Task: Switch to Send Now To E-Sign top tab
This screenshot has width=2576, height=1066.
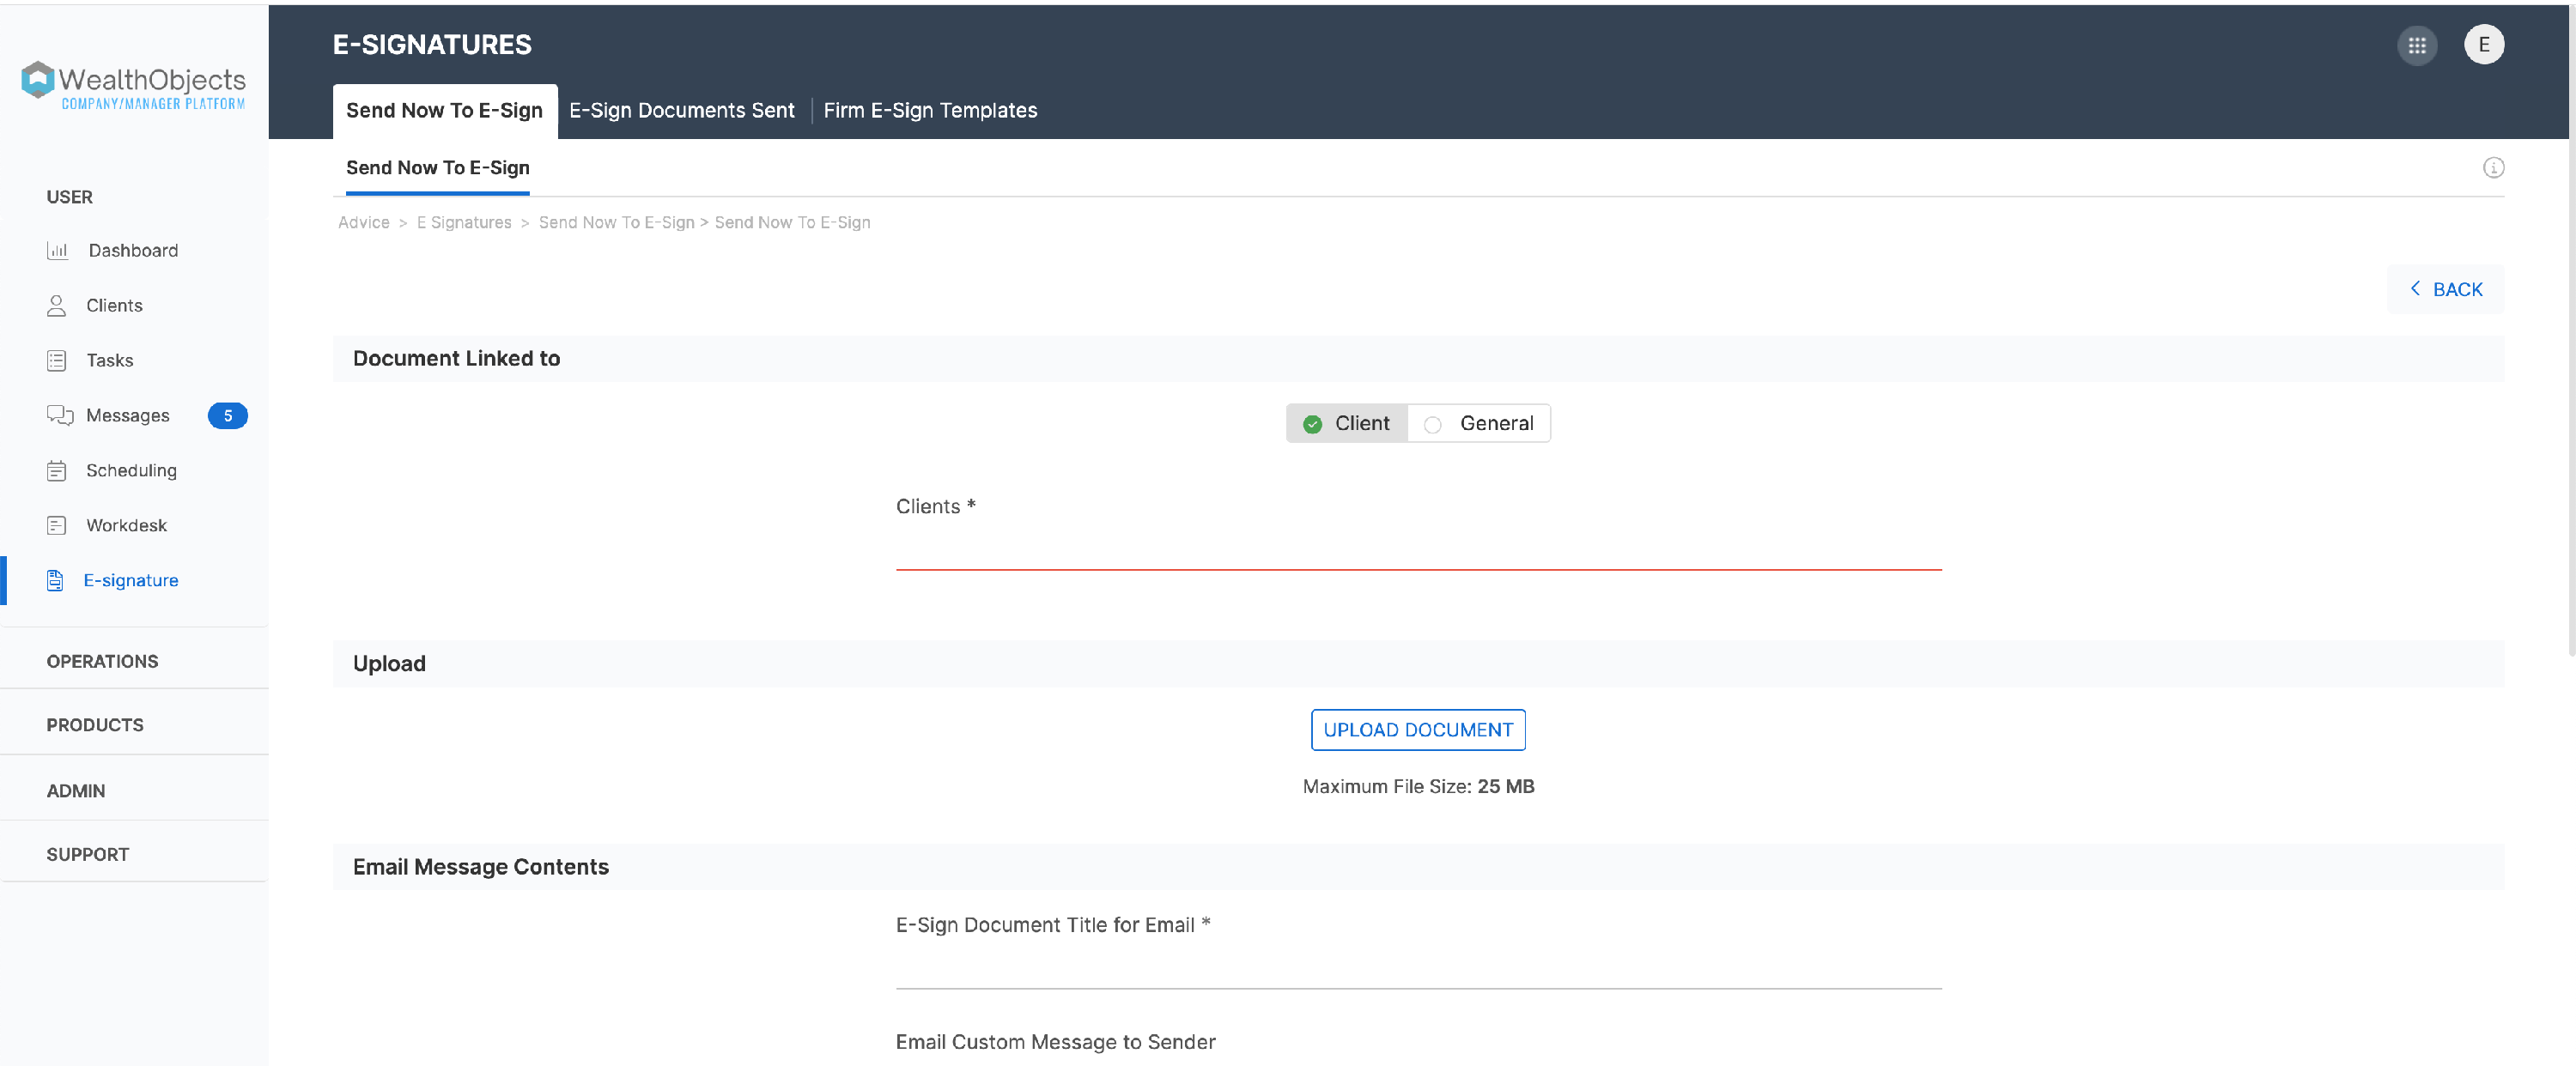Action: [444, 111]
